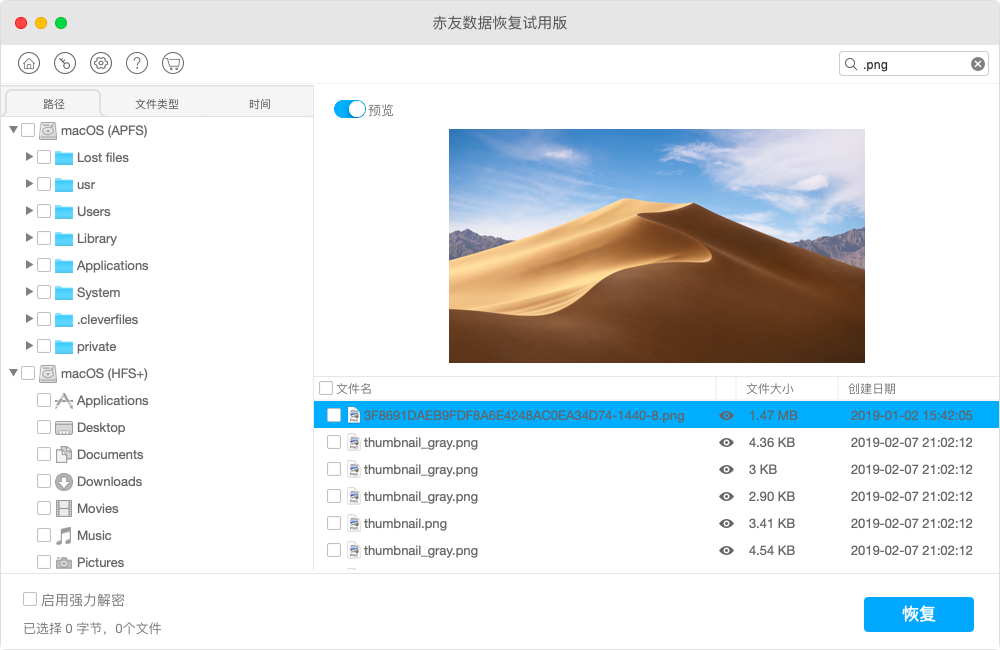Check the 3F8691DAEB9FDF8A6E4248AC0EA34D74 file checkbox
Viewport: 1000px width, 650px height.
[334, 415]
